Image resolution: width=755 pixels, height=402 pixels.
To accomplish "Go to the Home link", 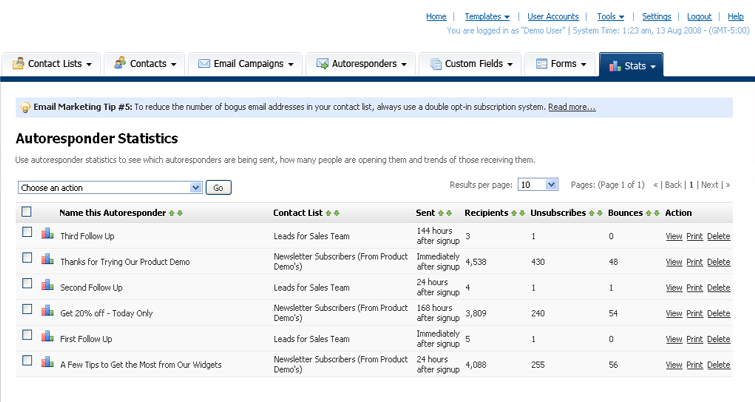I will coord(436,16).
